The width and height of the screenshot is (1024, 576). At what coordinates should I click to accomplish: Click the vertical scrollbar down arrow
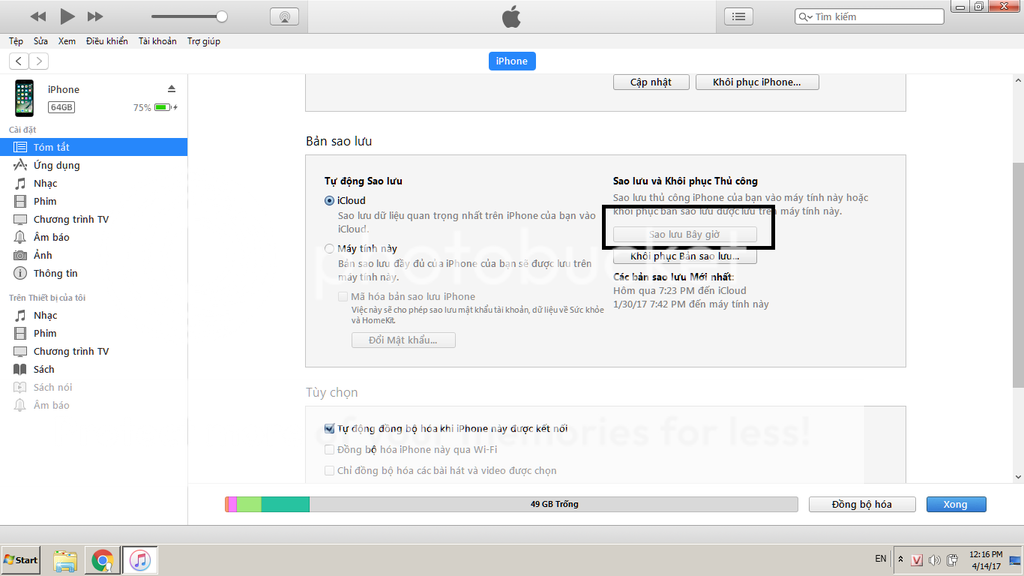(1018, 477)
